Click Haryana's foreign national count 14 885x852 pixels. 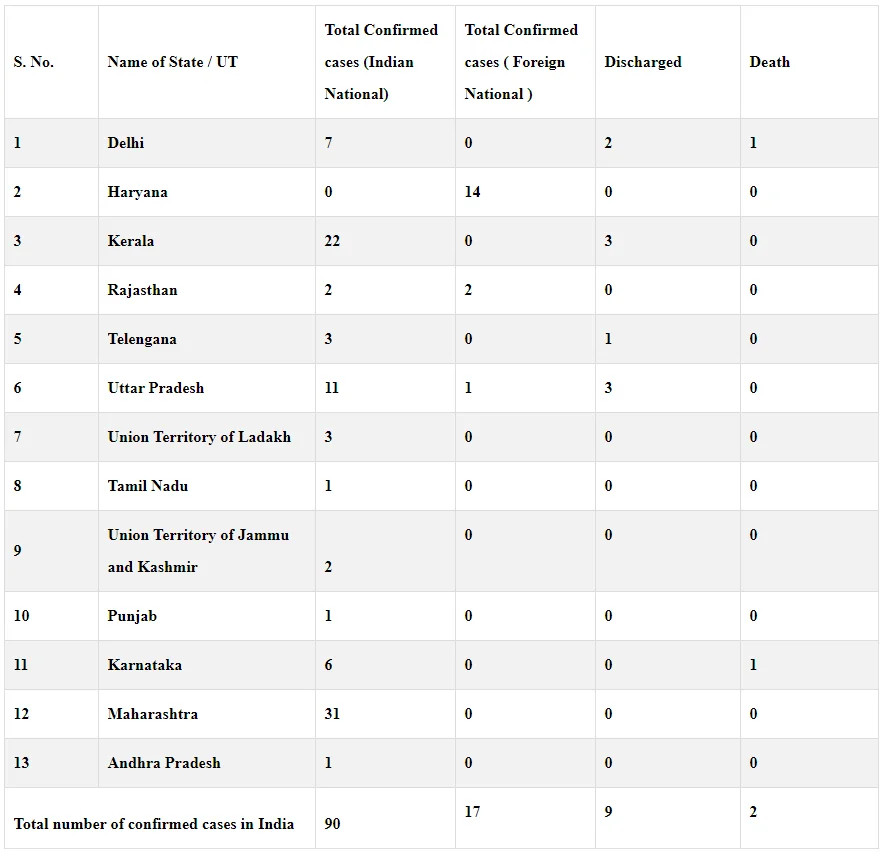click(472, 192)
